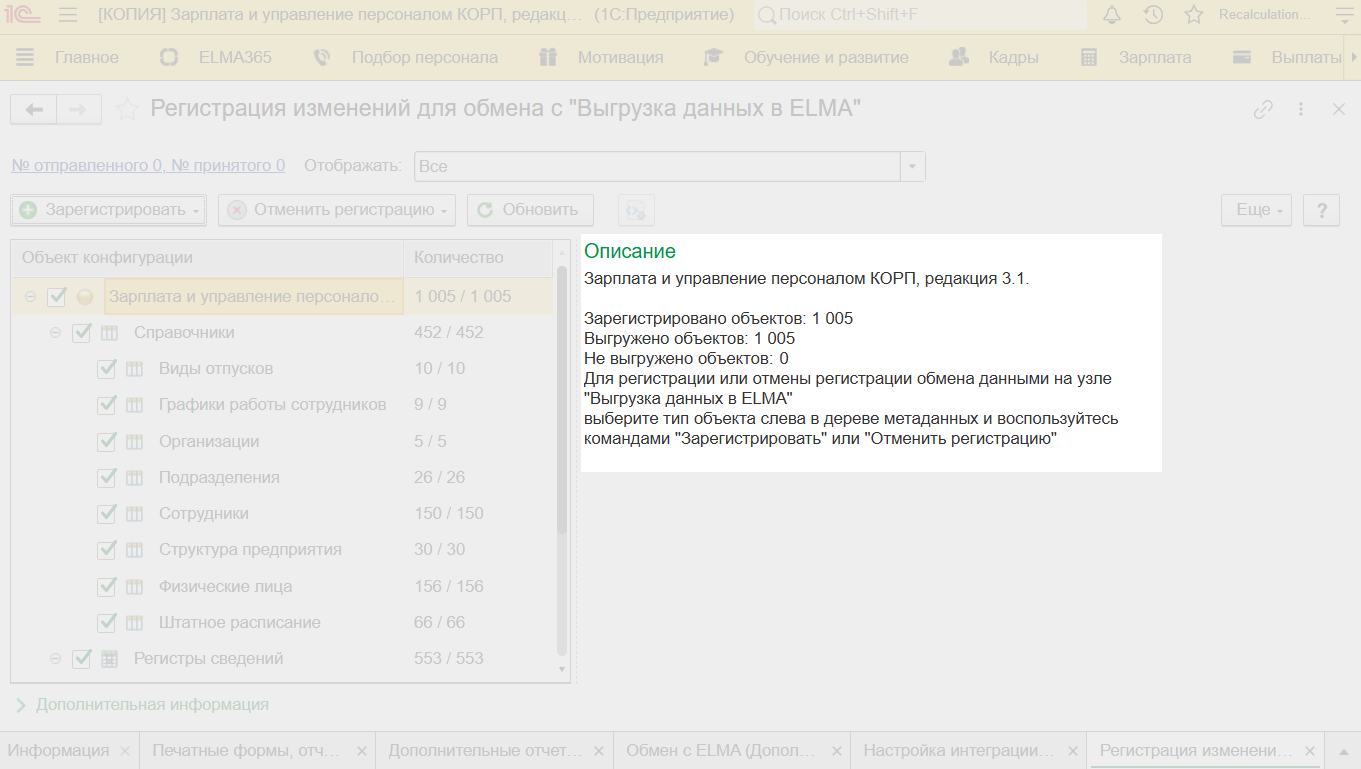Toggle the Регистры сведений checkbox
Image resolution: width=1361 pixels, height=769 pixels.
point(82,659)
